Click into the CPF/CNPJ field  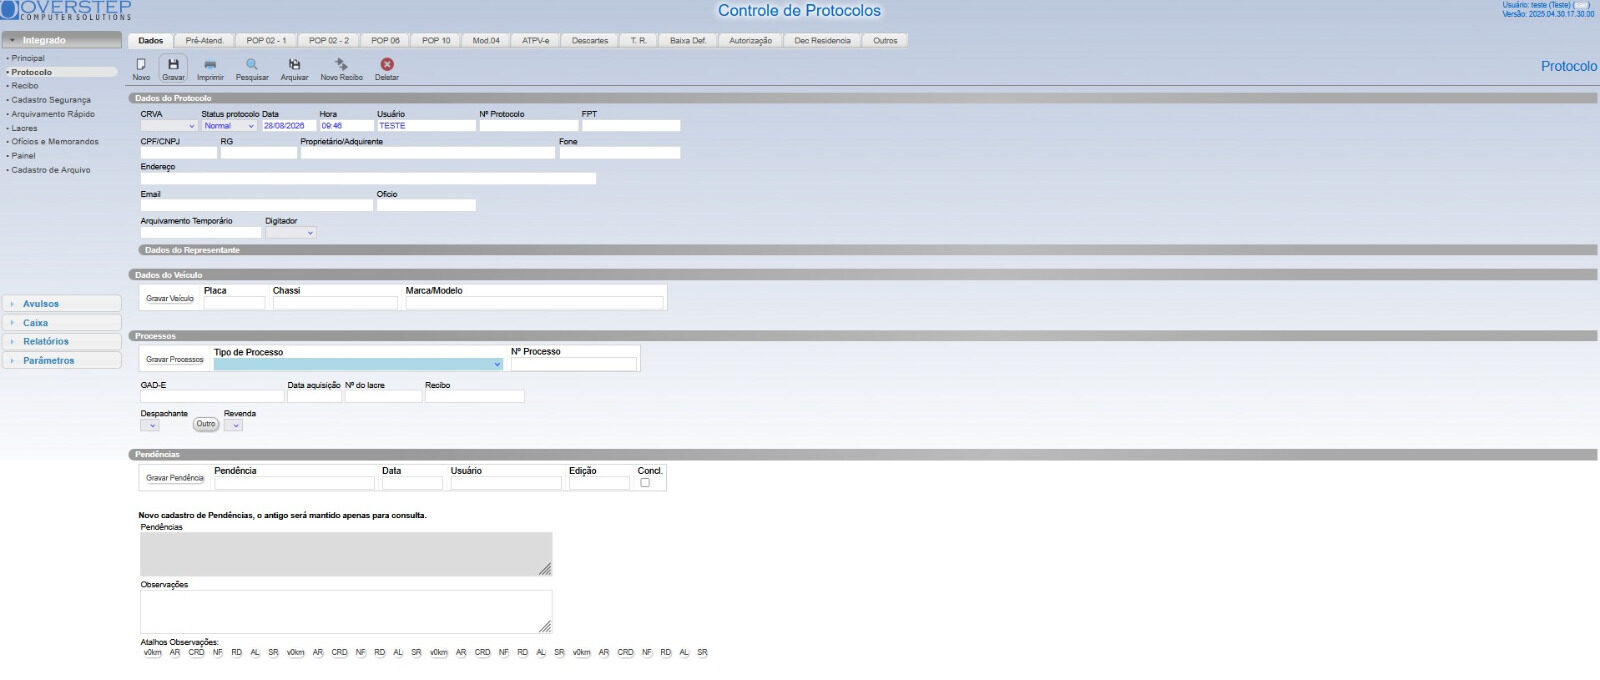click(178, 153)
